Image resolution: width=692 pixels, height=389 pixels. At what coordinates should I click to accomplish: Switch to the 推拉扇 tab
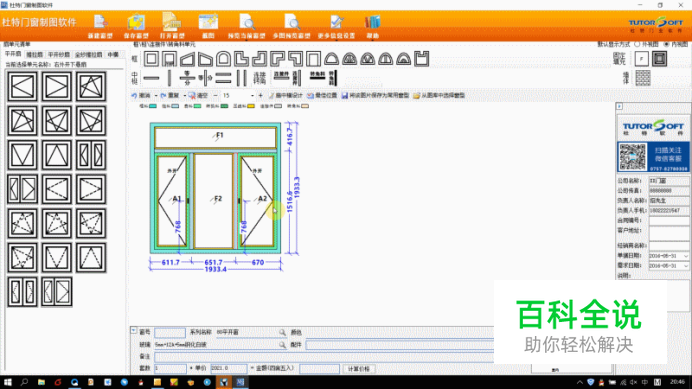34,54
